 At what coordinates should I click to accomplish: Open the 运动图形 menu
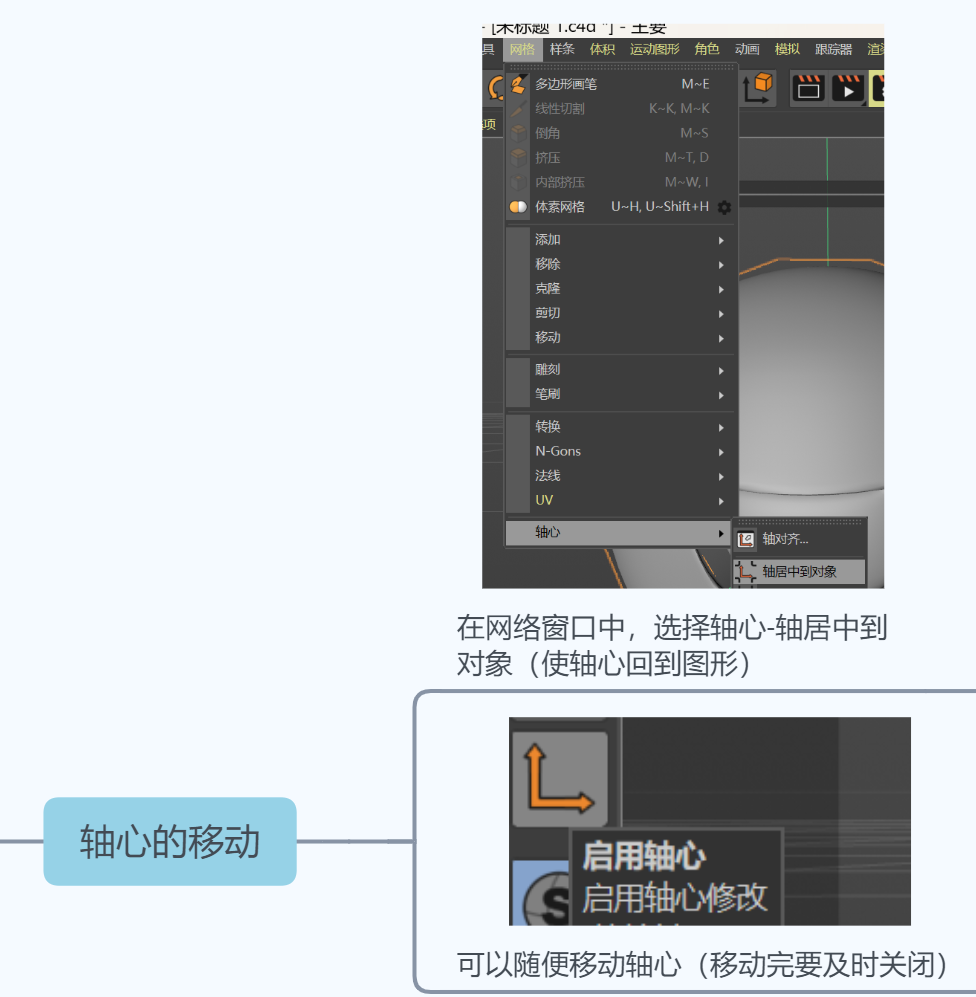coord(654,49)
